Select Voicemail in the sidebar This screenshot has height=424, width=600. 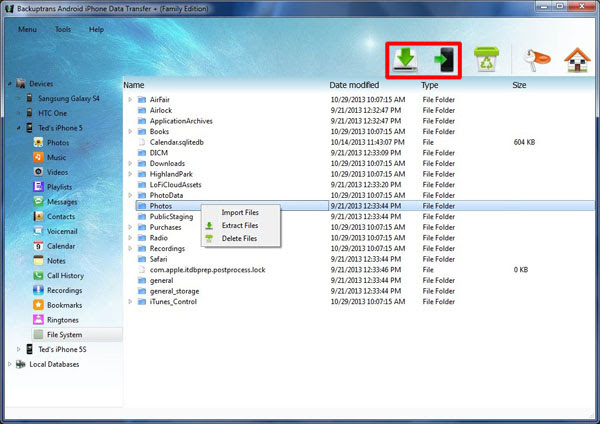coord(62,232)
